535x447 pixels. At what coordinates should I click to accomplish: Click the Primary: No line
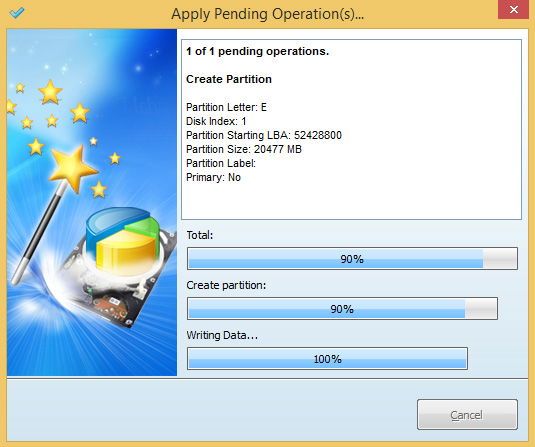(x=213, y=177)
